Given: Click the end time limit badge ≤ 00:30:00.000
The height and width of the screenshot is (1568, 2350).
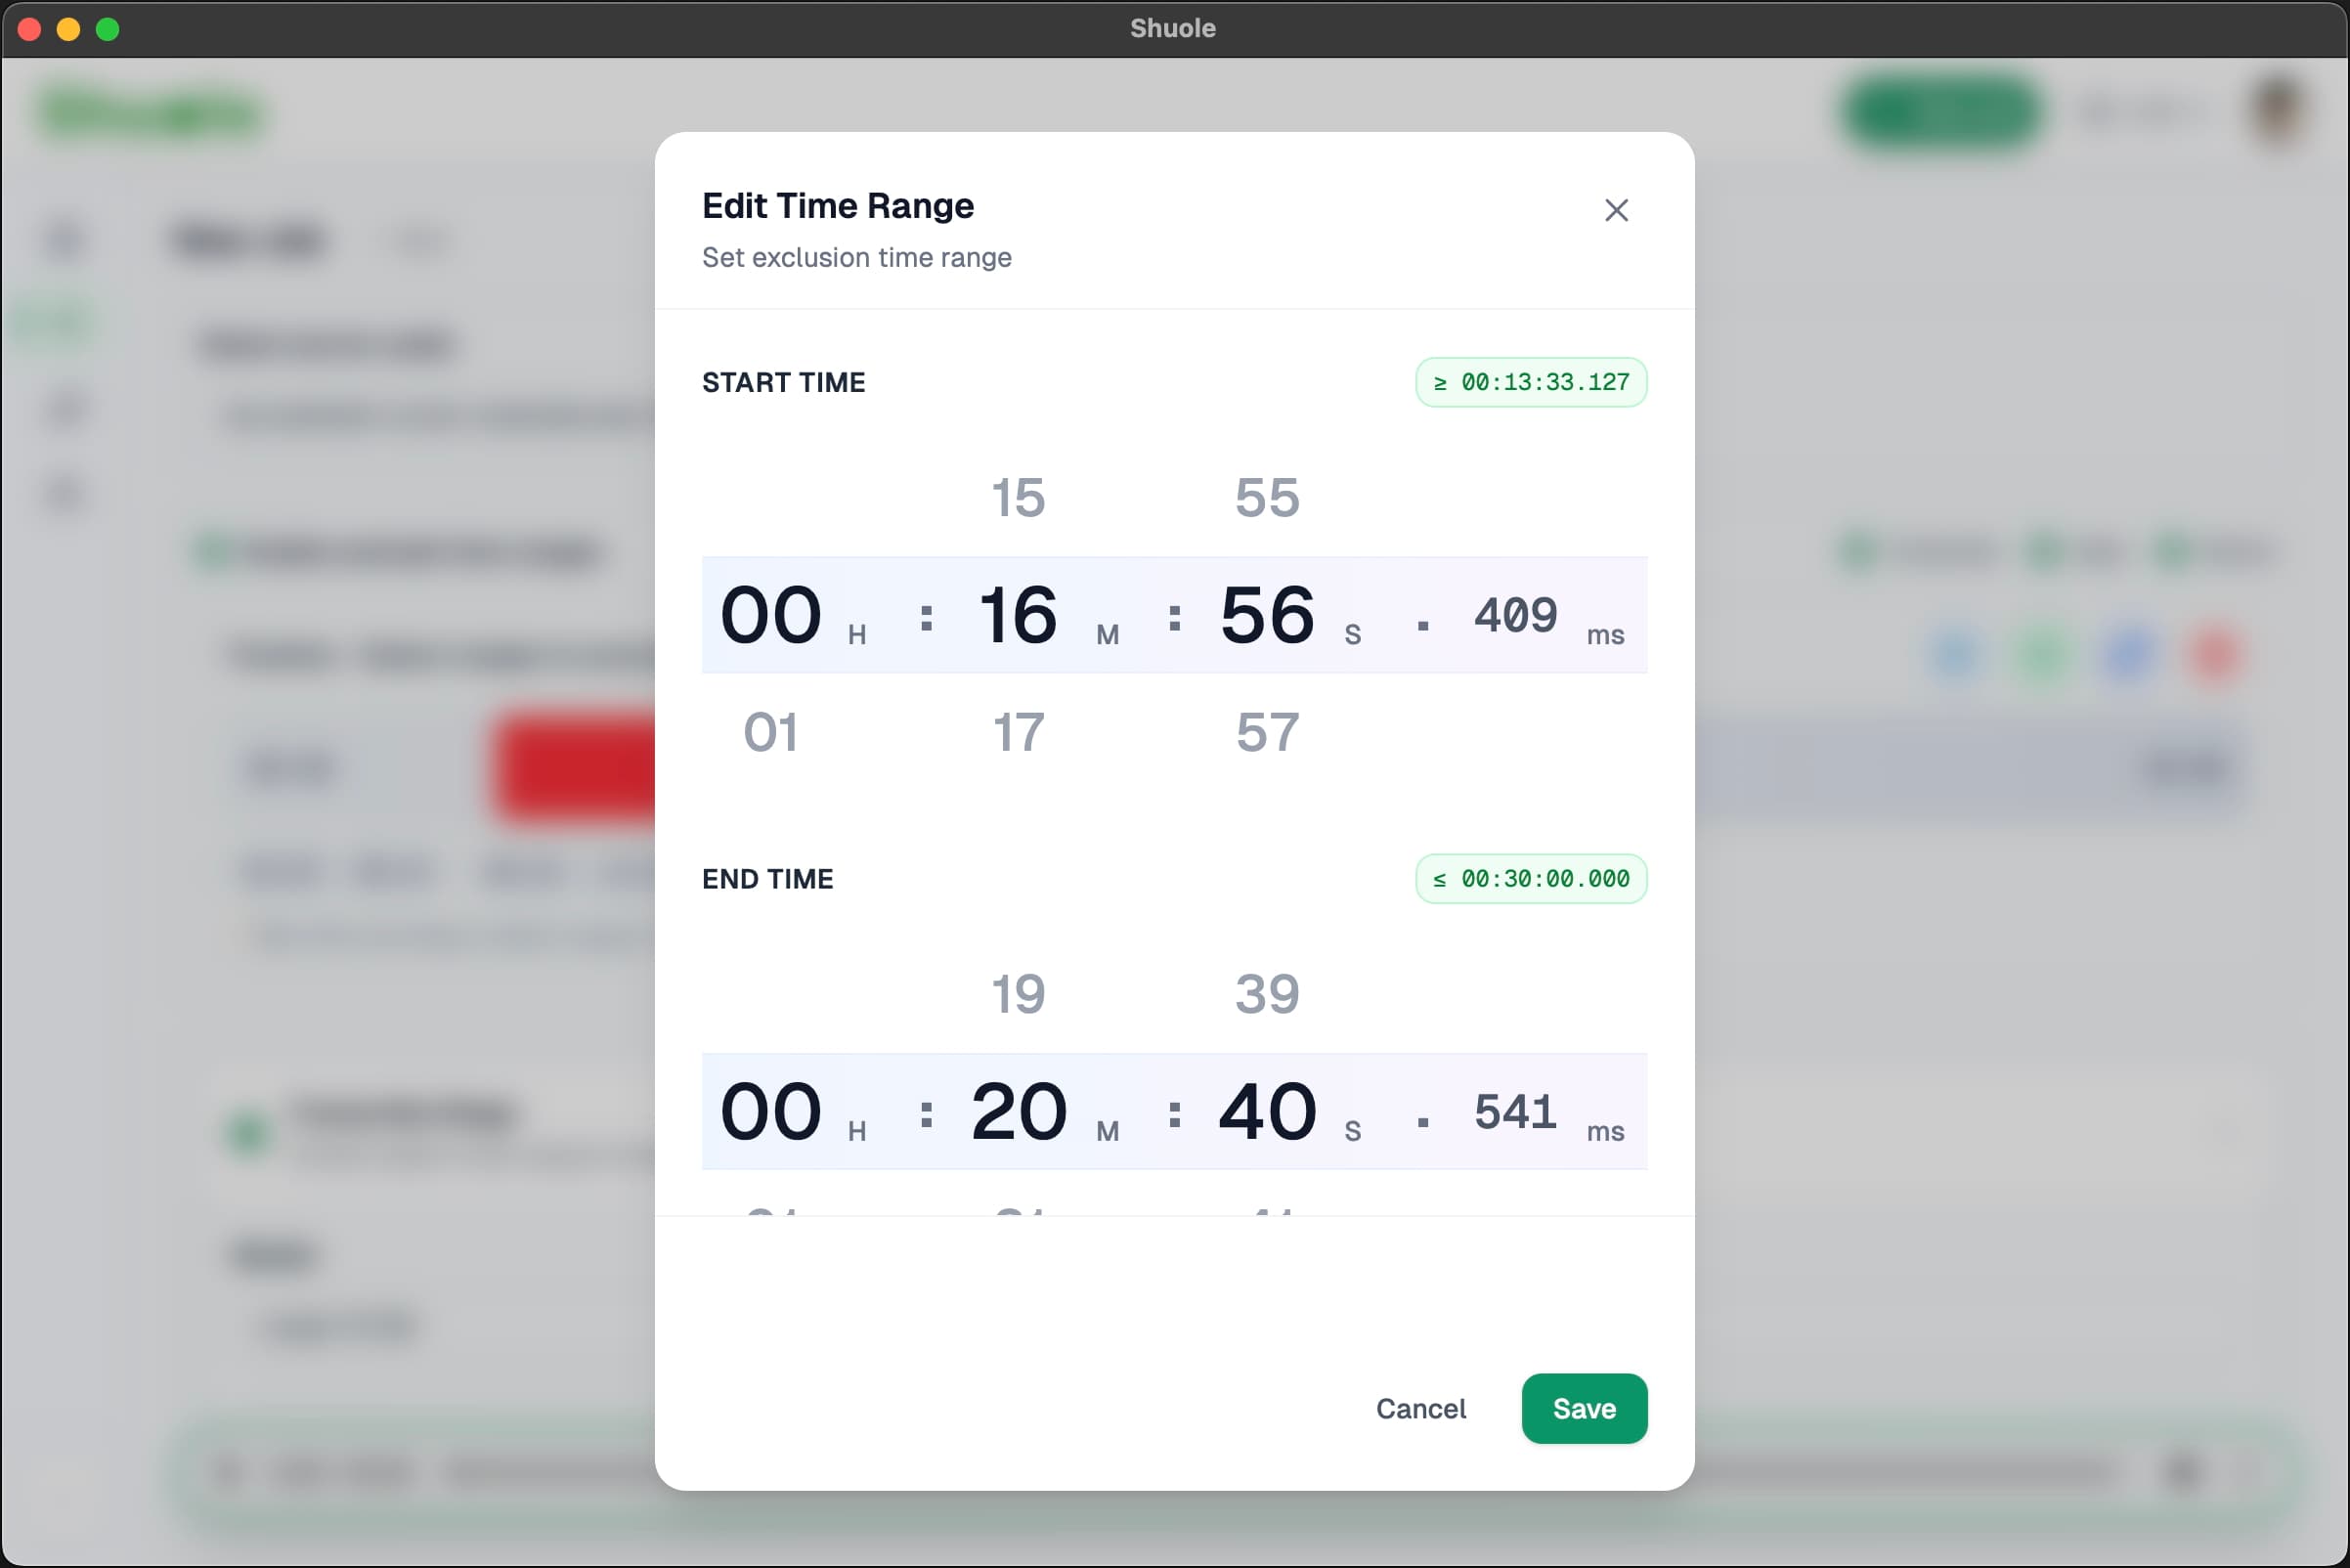Looking at the screenshot, I should (1530, 879).
